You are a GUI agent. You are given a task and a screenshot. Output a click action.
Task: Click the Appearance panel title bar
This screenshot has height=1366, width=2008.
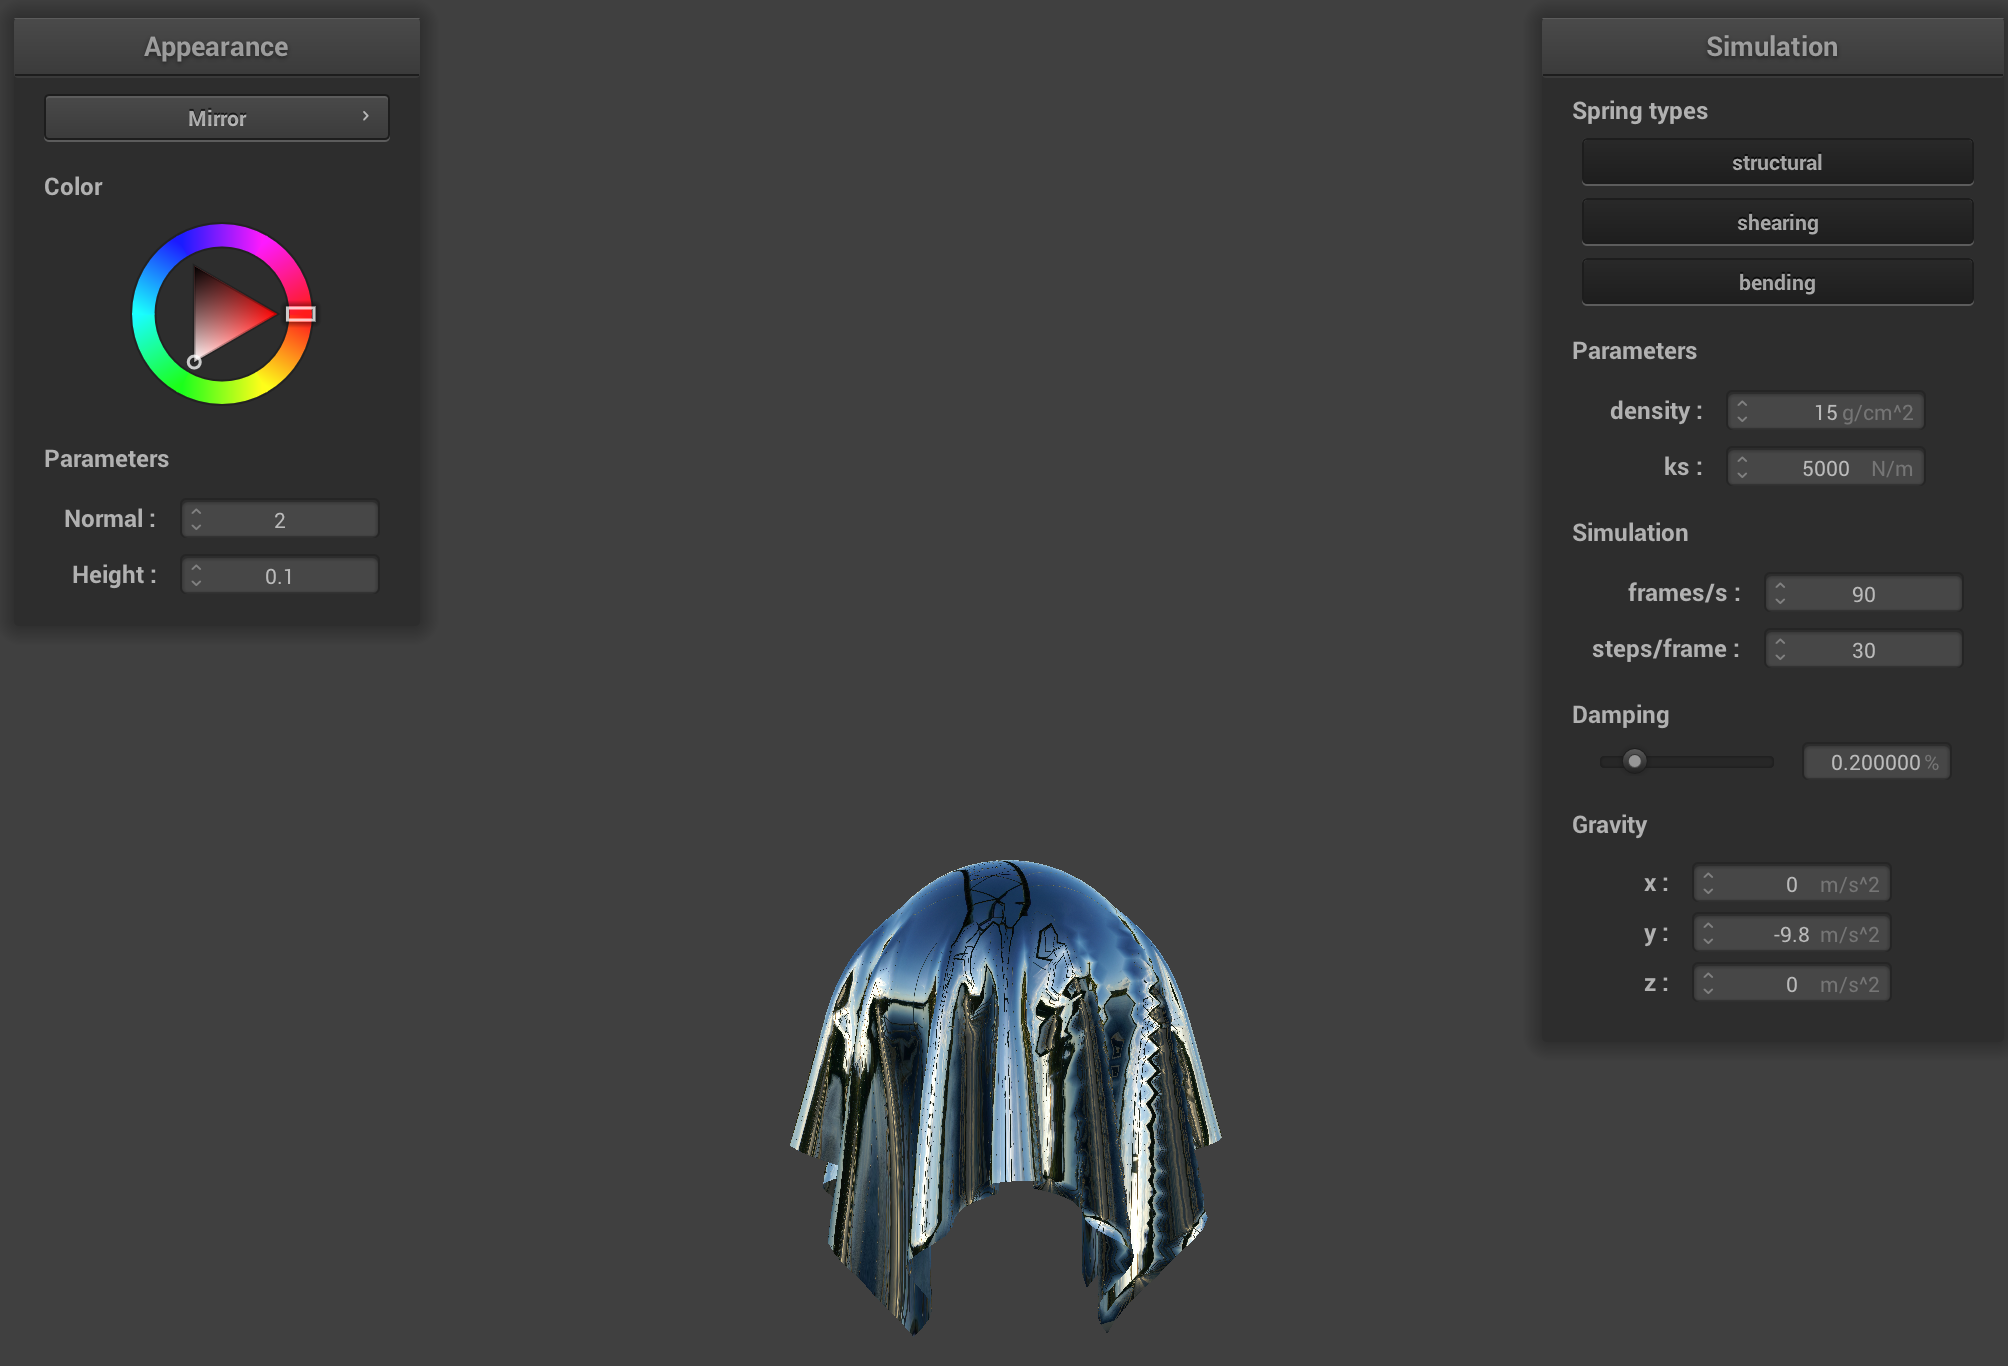coord(217,46)
